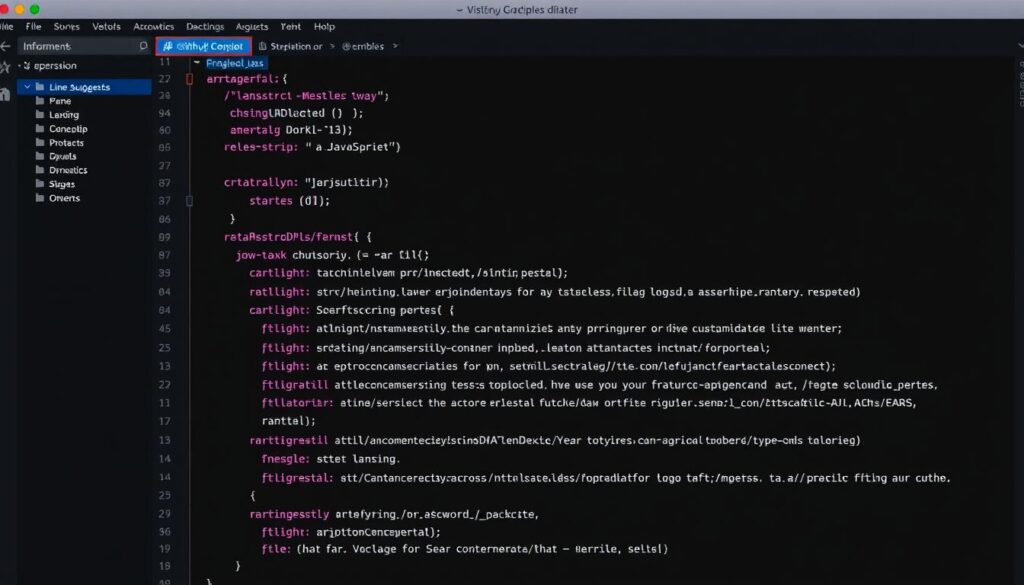Click the arrtagerfal:{ code line
Image resolution: width=1024 pixels, height=585 pixels.
coord(247,79)
